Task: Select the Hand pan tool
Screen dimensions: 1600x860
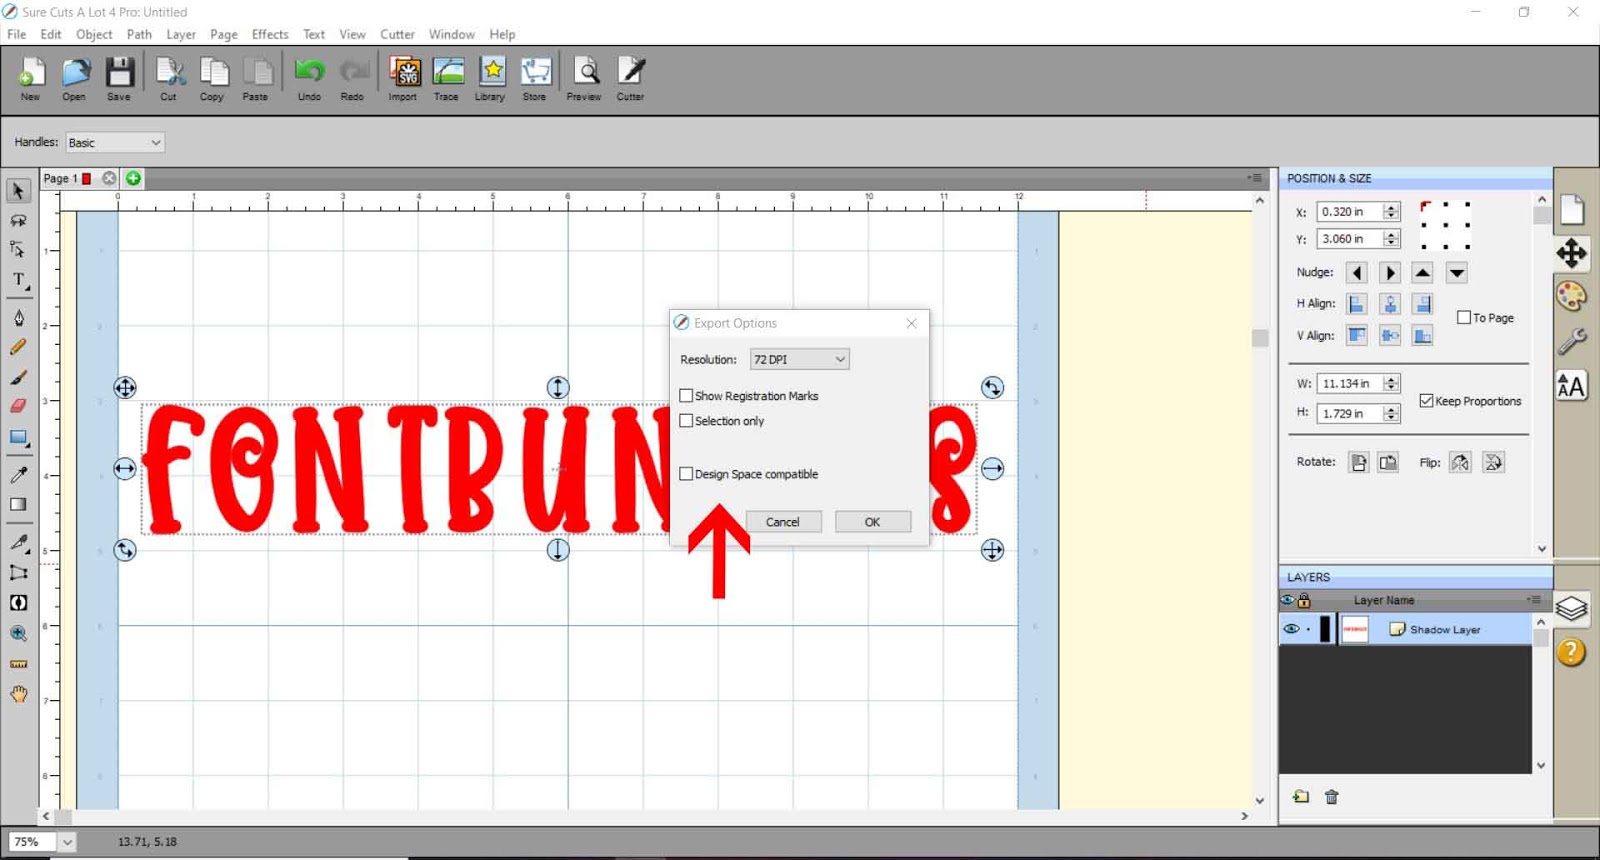Action: click(18, 694)
